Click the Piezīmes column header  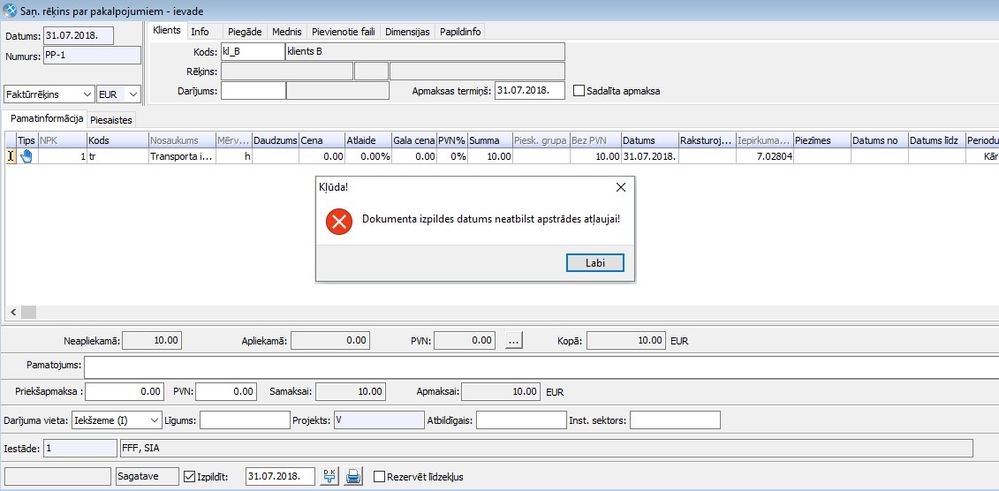822,140
